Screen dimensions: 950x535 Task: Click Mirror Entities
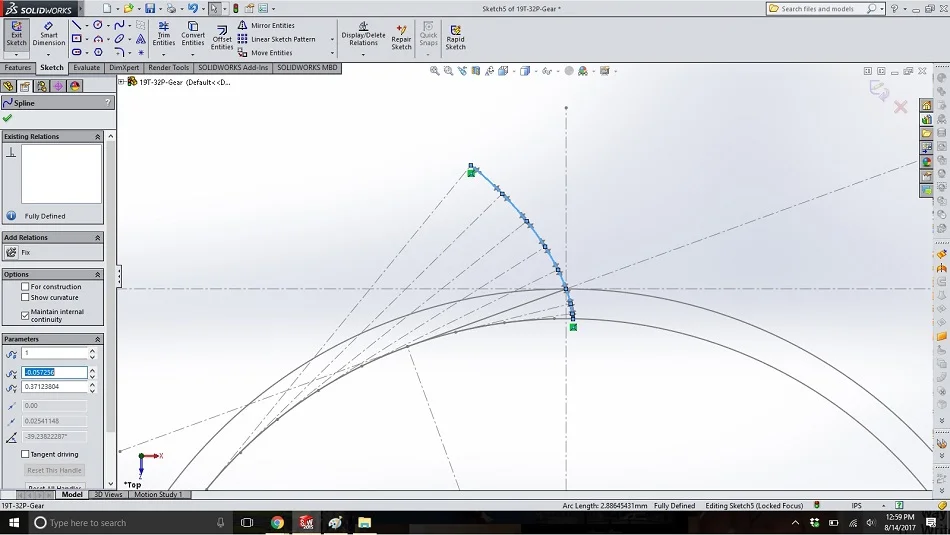[x=265, y=25]
